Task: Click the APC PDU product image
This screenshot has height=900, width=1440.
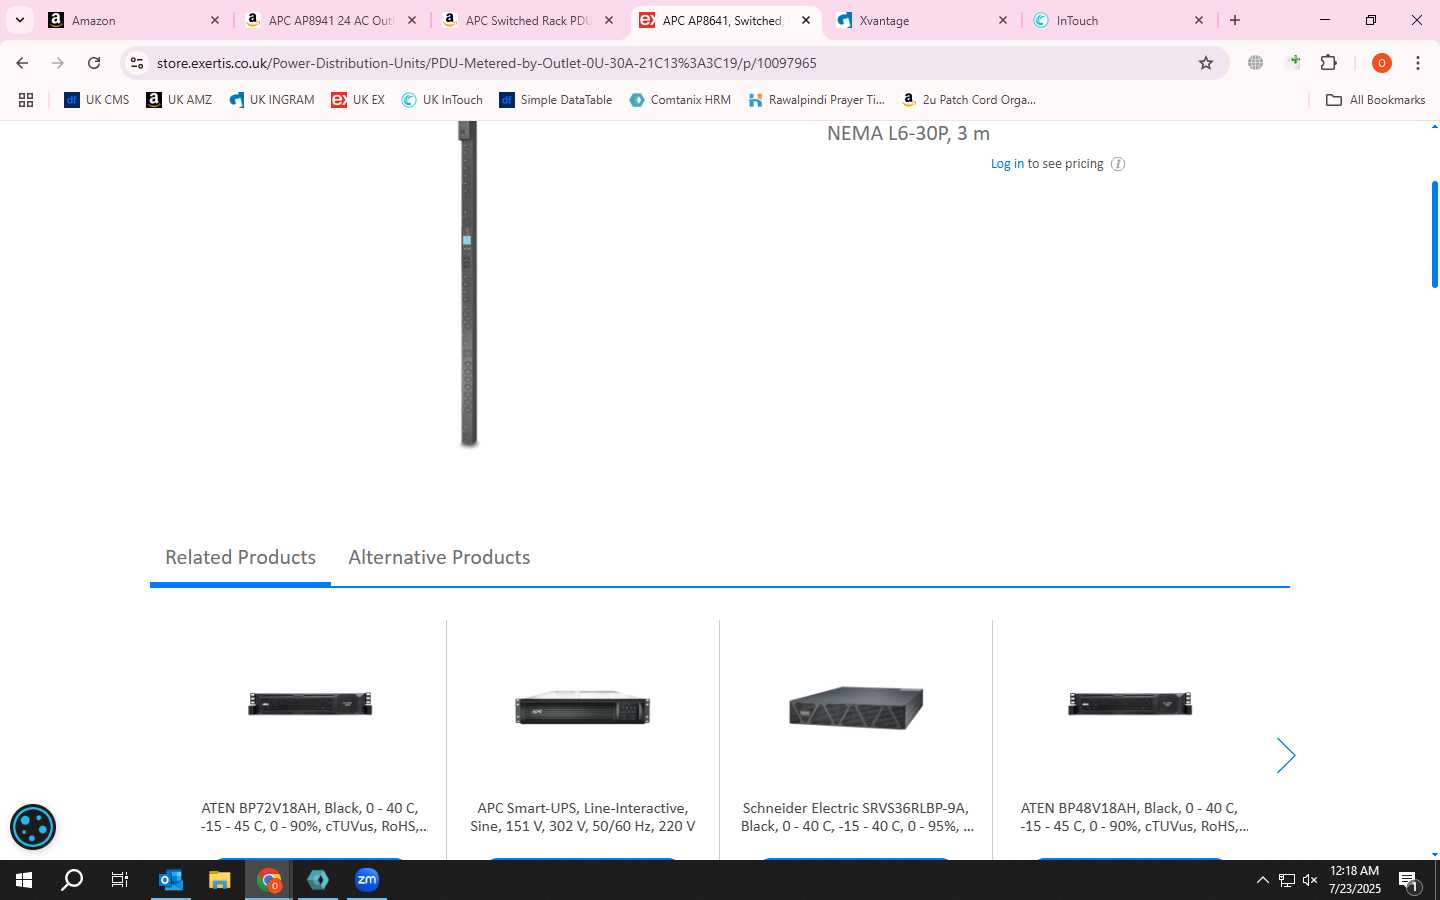Action: [467, 284]
